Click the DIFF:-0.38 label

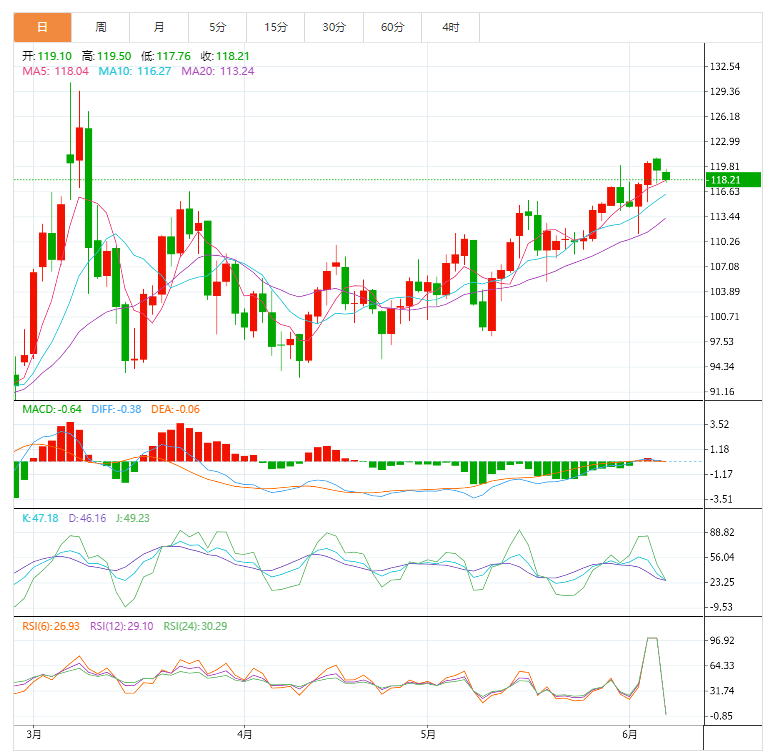[x=116, y=410]
